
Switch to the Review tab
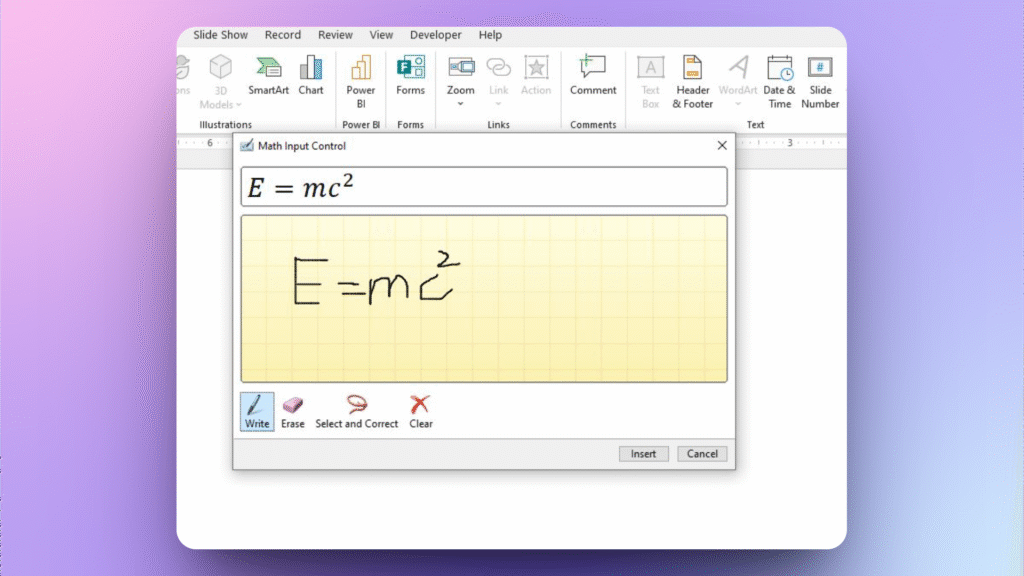(x=335, y=34)
